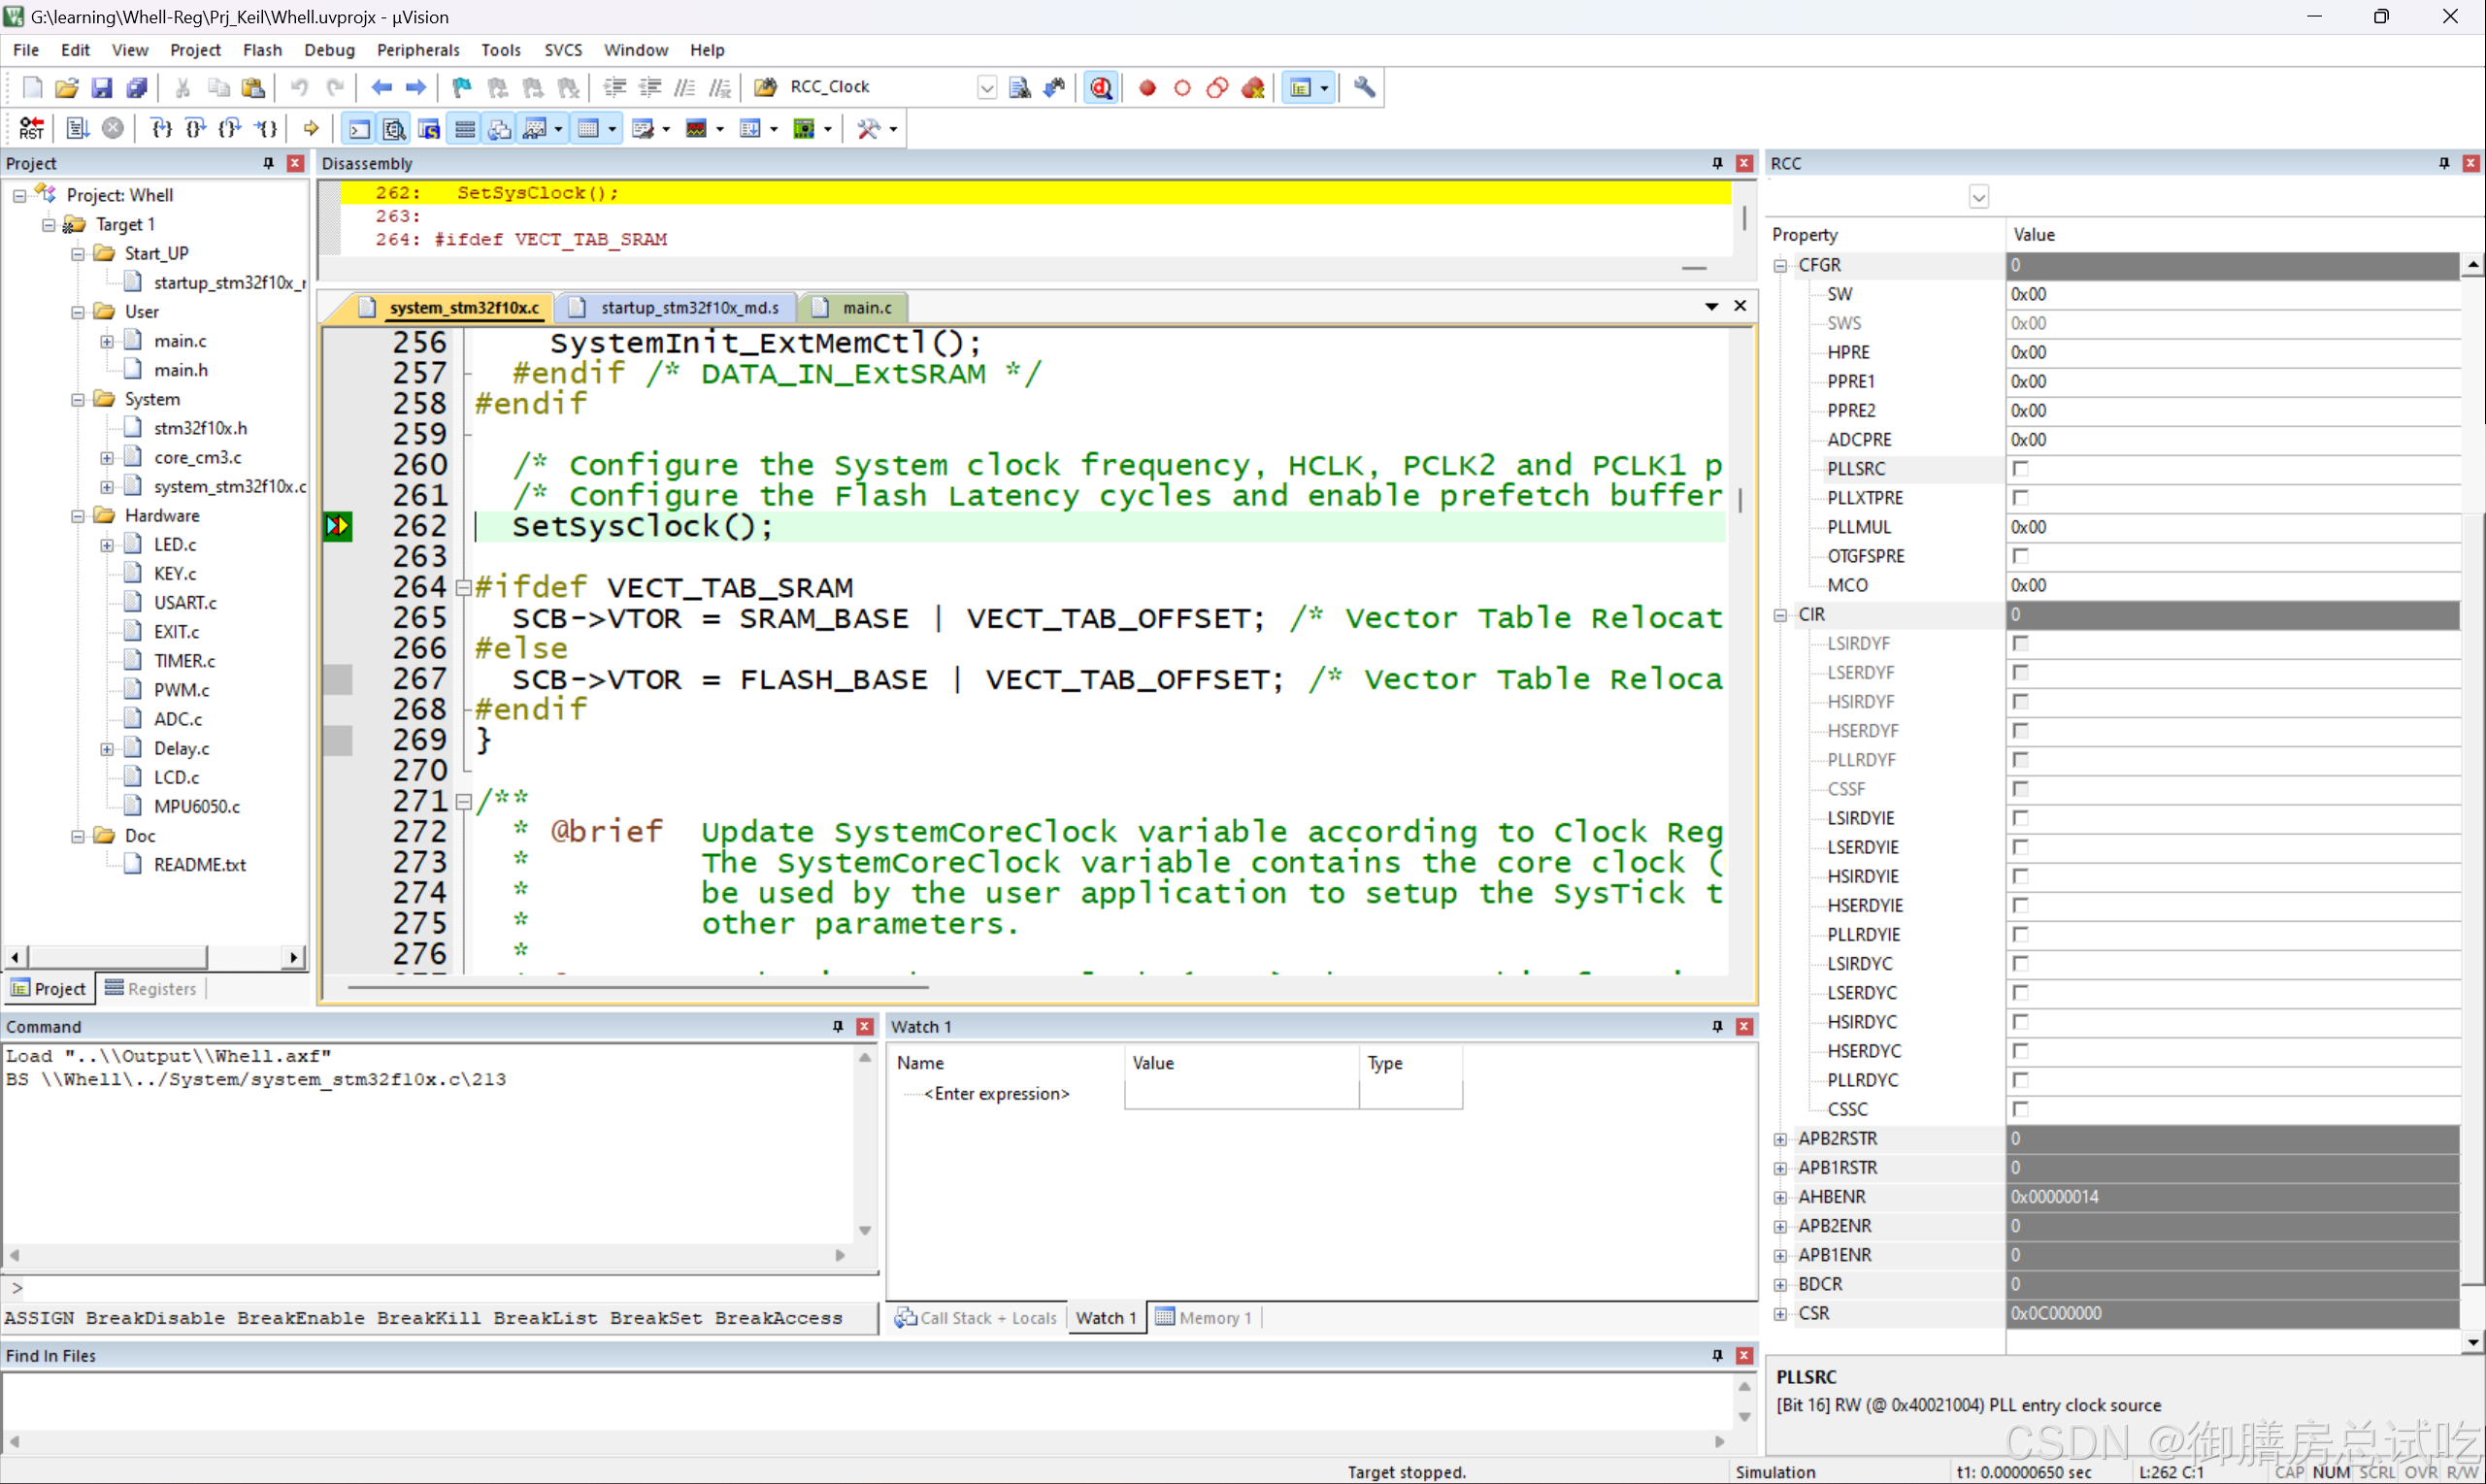
Task: Click the Save file floppy icon
Action: tap(102, 87)
